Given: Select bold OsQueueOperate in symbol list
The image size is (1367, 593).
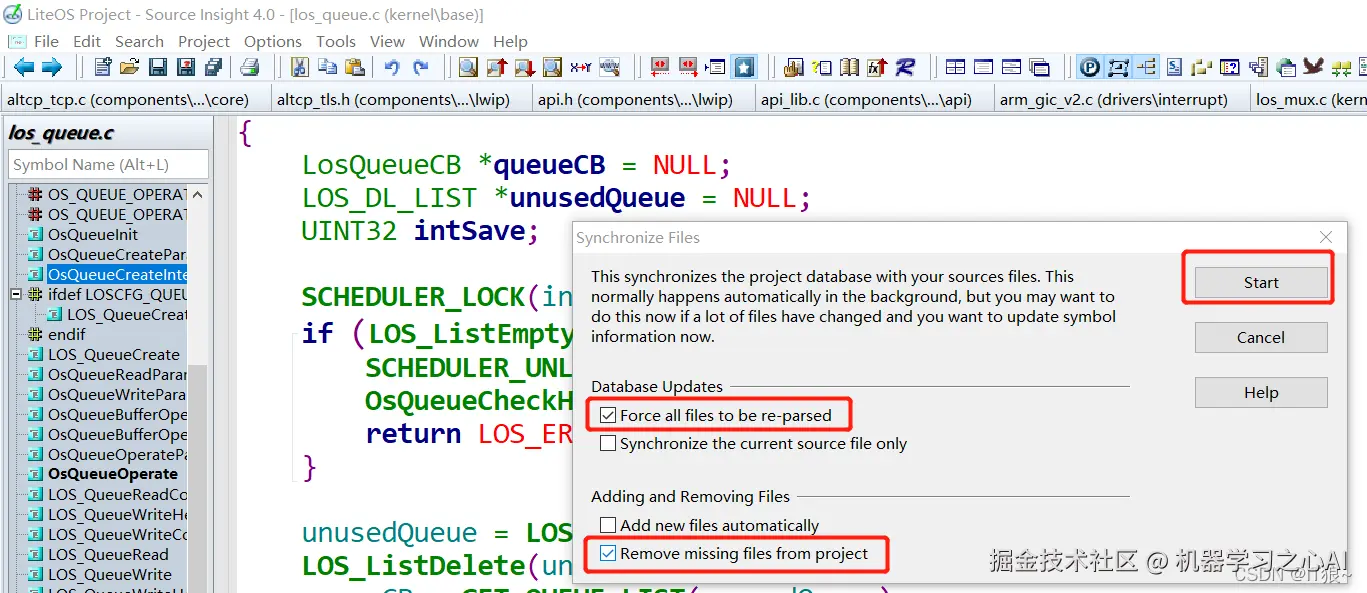Looking at the screenshot, I should [x=113, y=474].
